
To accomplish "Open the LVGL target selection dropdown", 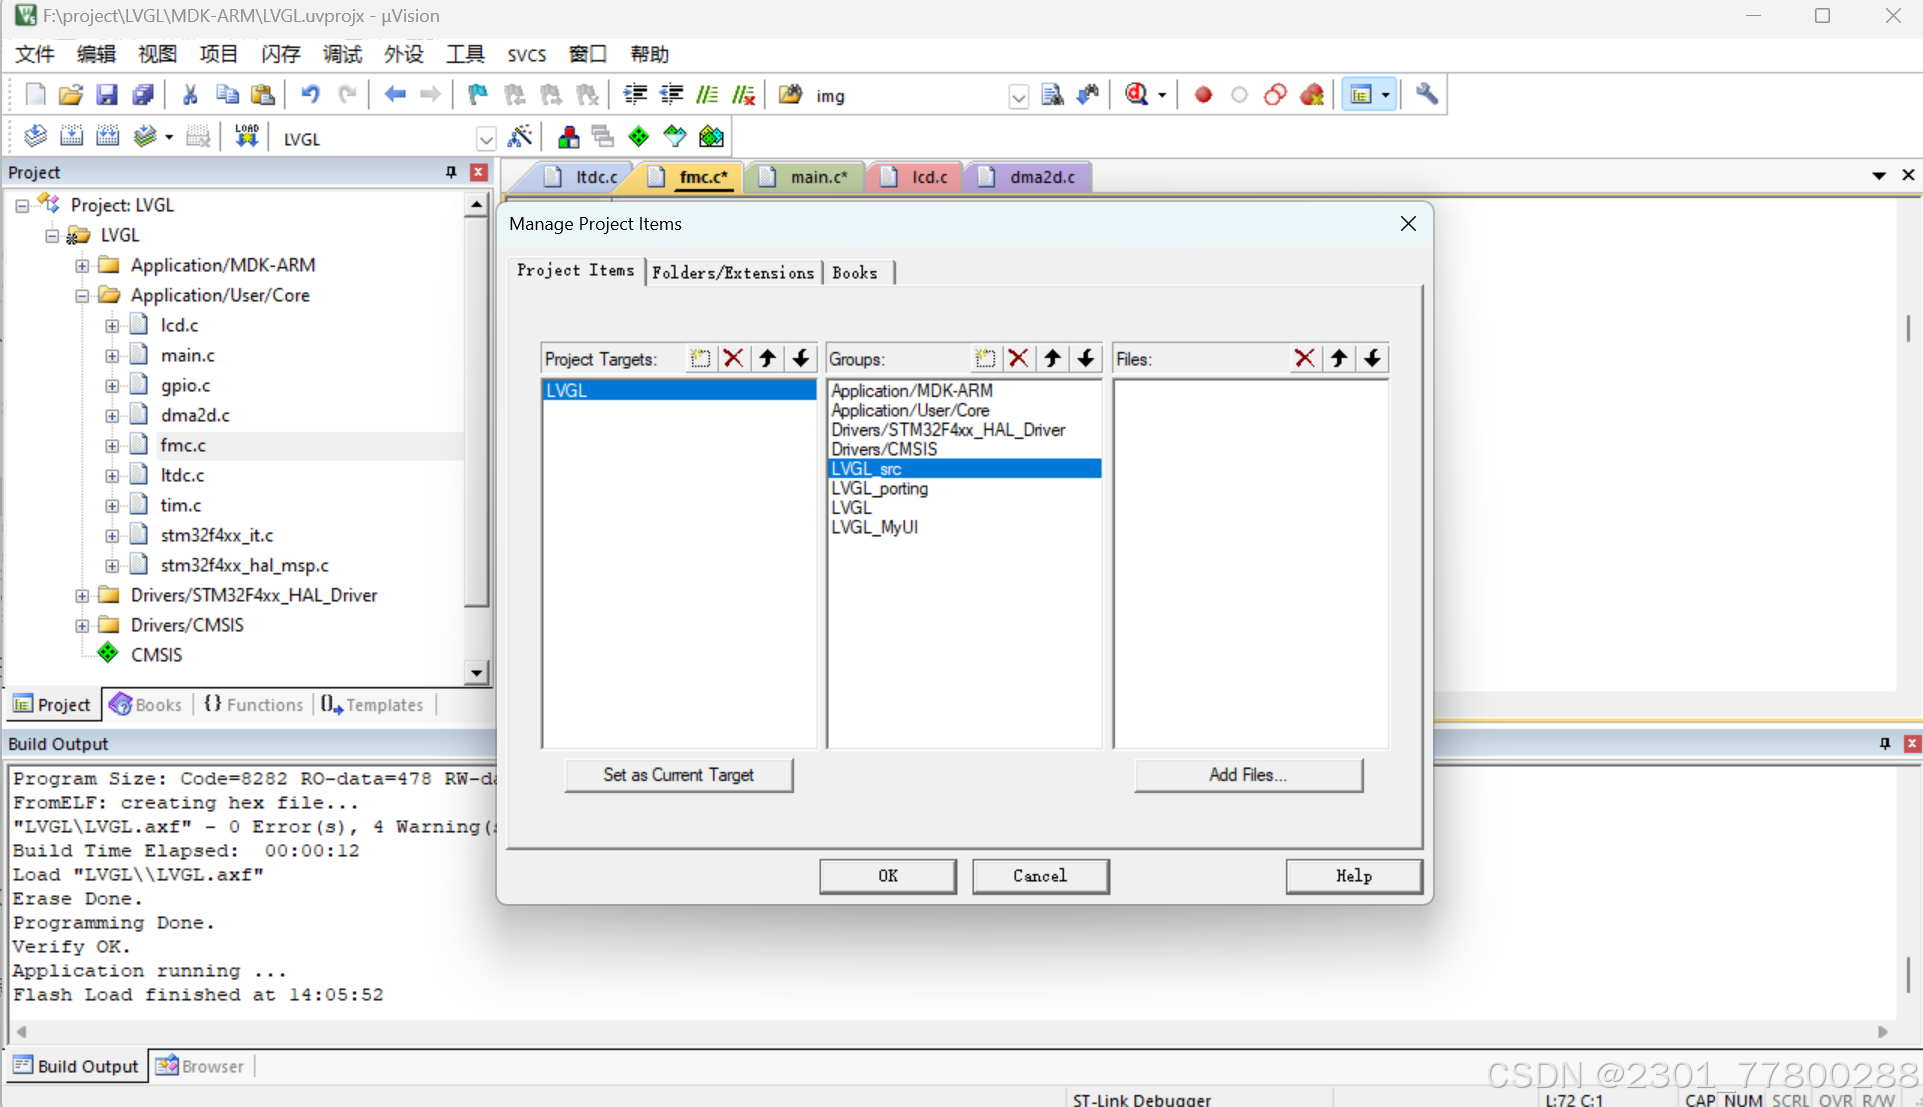I will (x=486, y=139).
